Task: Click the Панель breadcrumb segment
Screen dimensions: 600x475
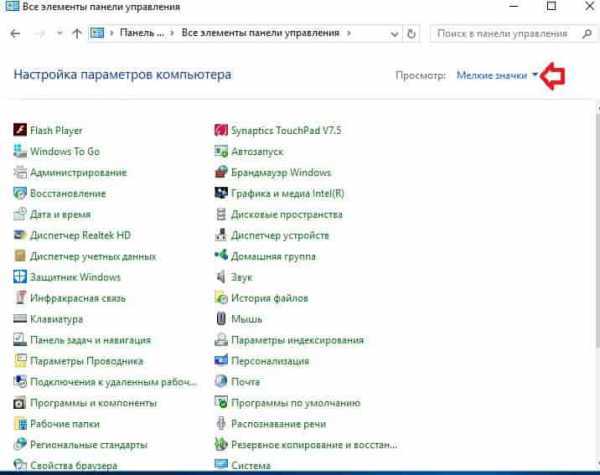Action: coord(142,33)
